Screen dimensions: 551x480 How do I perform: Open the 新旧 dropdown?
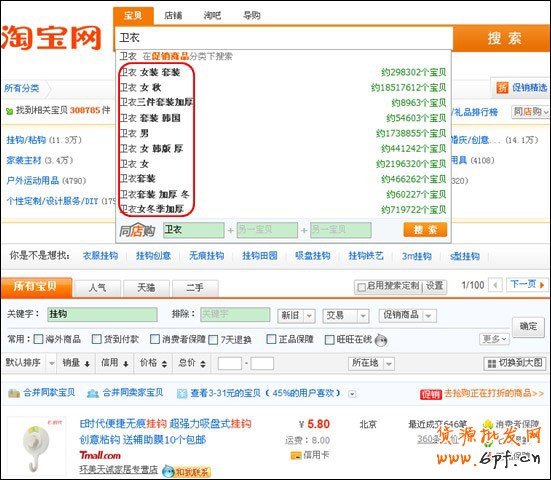coord(296,316)
